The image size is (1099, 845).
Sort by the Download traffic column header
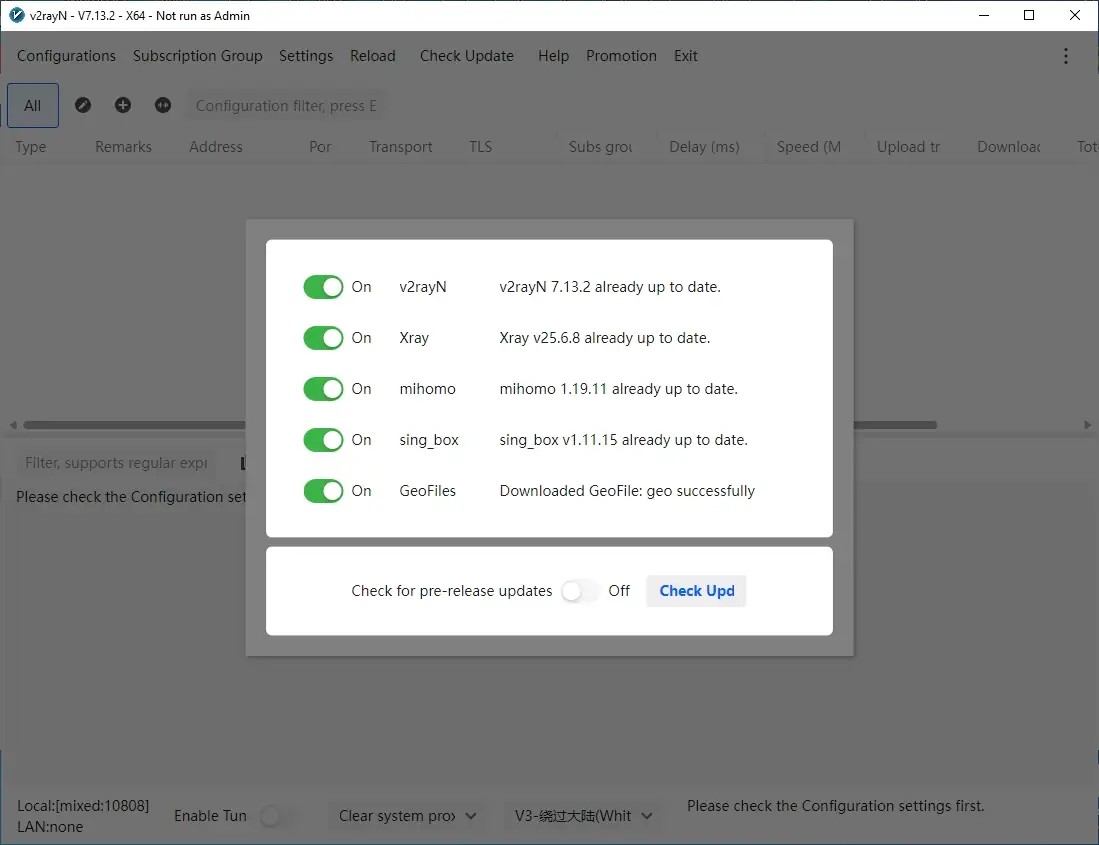(1009, 147)
